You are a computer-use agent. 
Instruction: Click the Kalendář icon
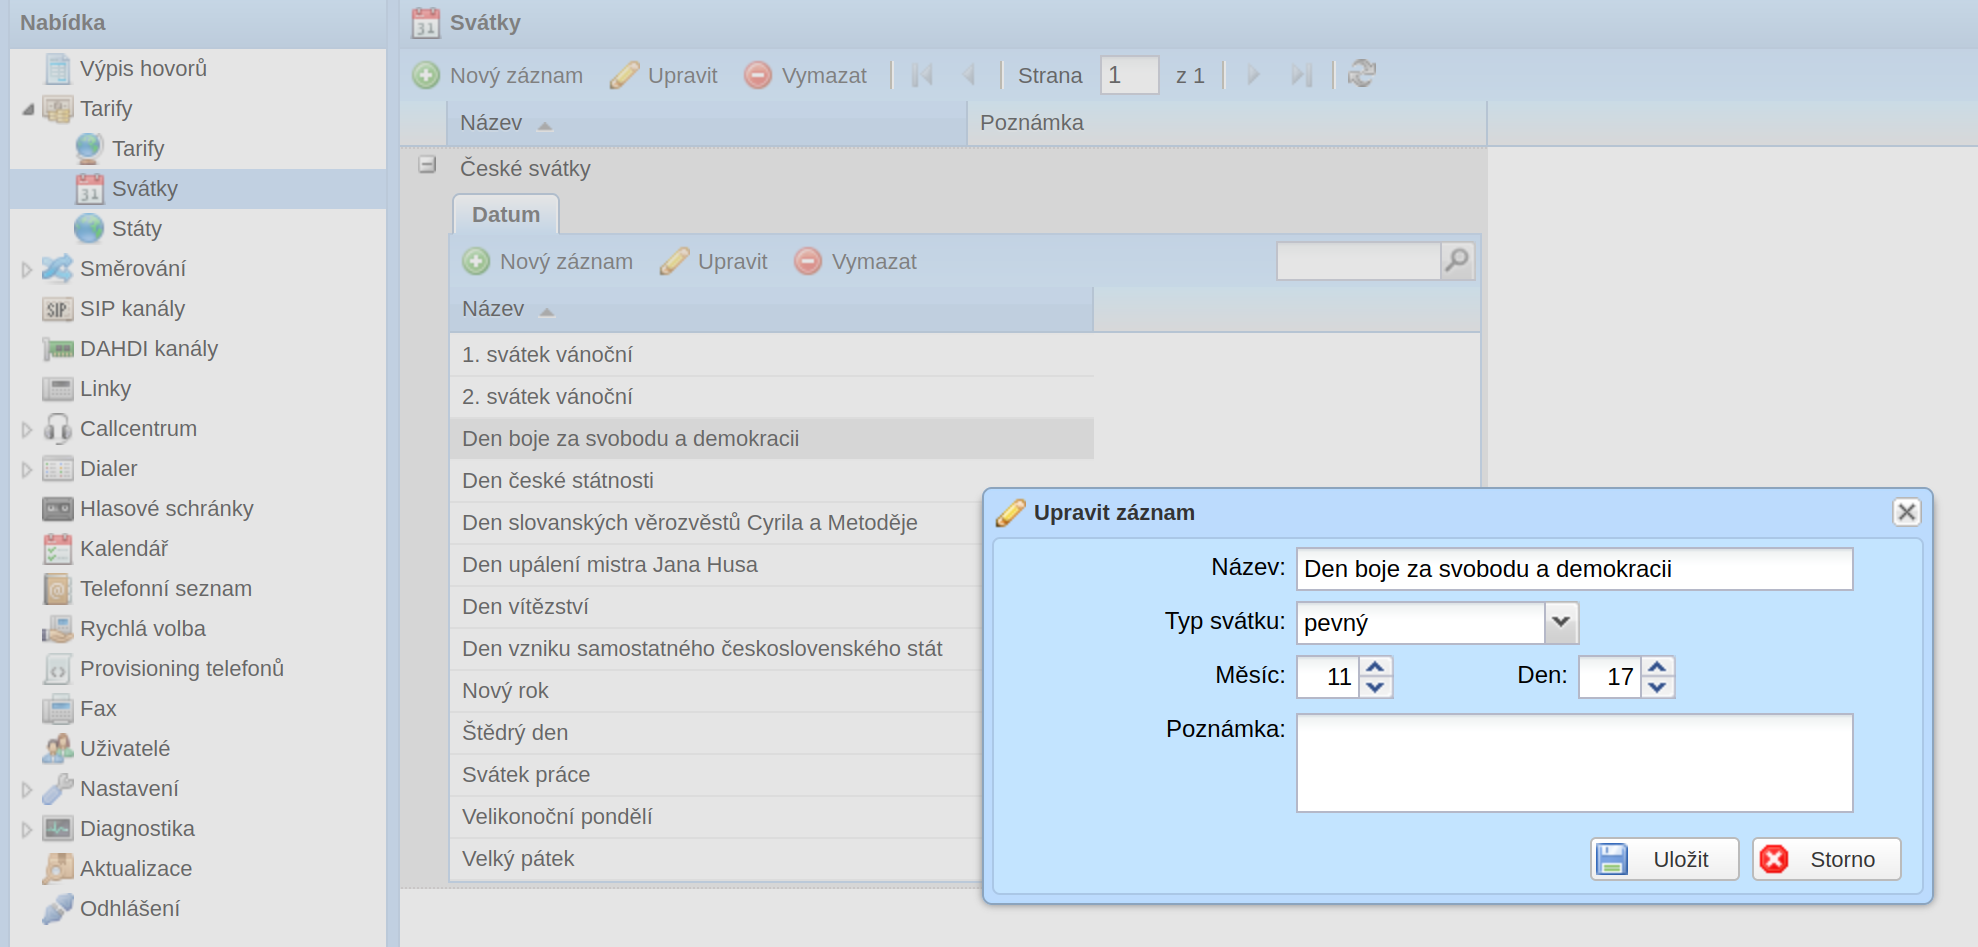click(58, 549)
